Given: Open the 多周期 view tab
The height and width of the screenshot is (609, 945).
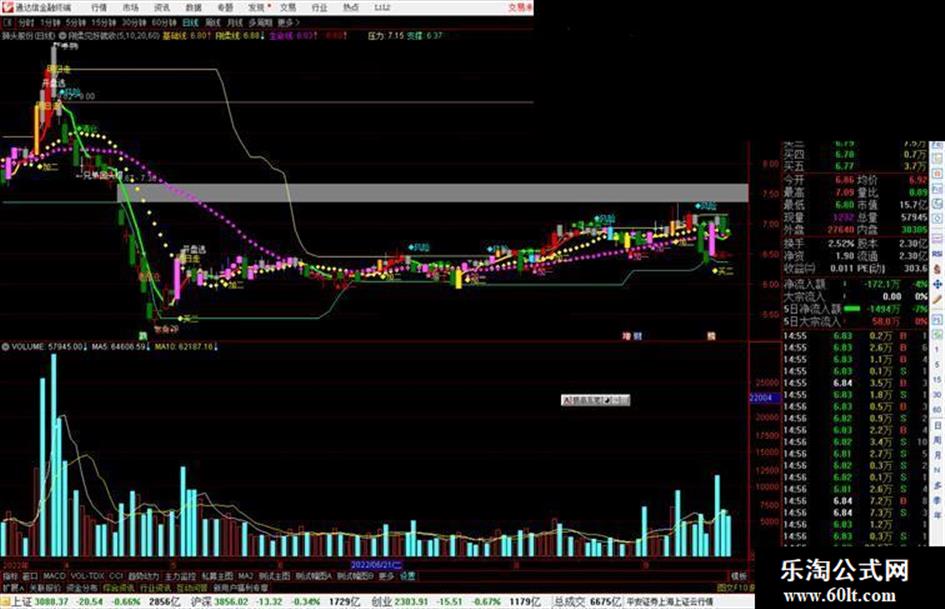Looking at the screenshot, I should pos(260,23).
